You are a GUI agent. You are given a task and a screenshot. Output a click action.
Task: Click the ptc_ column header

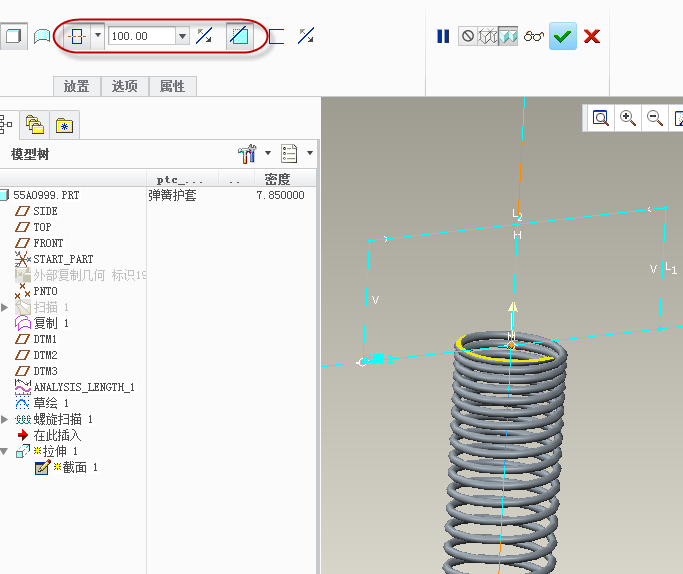point(179,179)
